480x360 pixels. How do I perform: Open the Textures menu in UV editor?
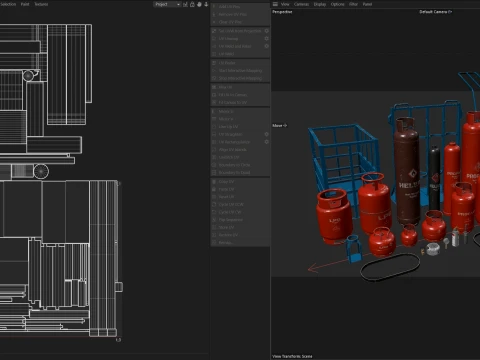[x=41, y=4]
